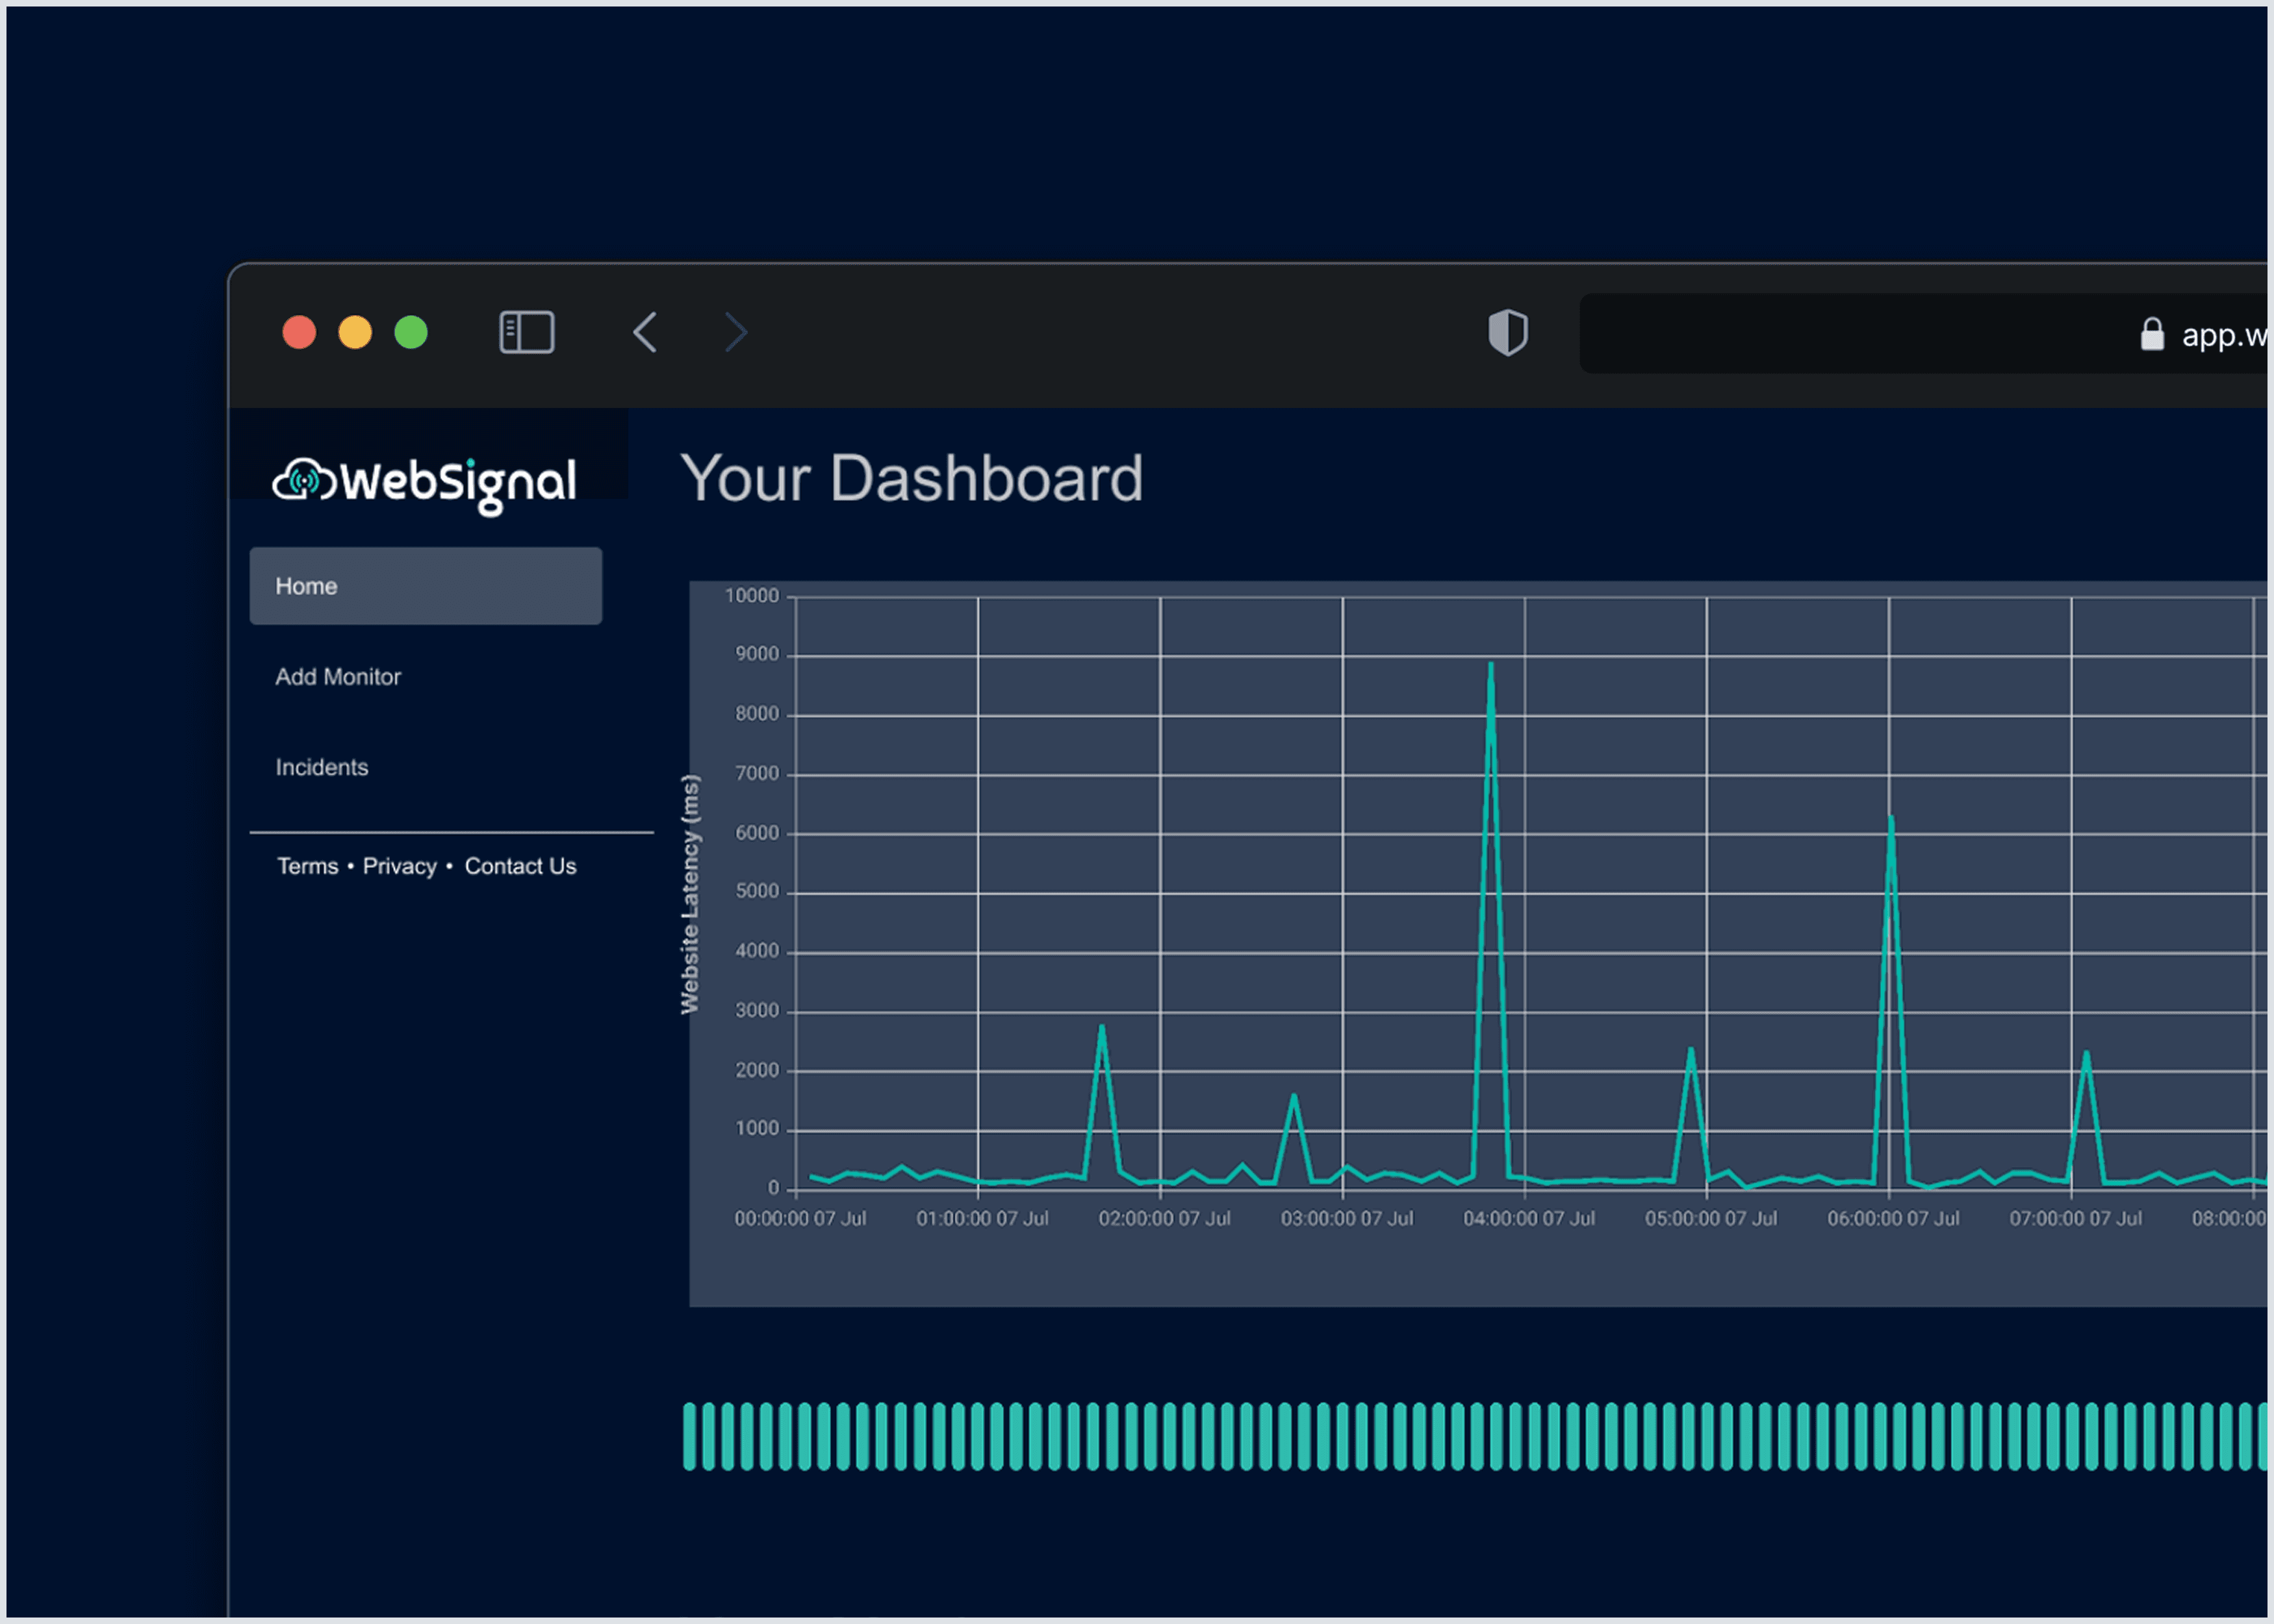2274x1624 pixels.
Task: Open the privacy shield icon
Action: (1507, 332)
